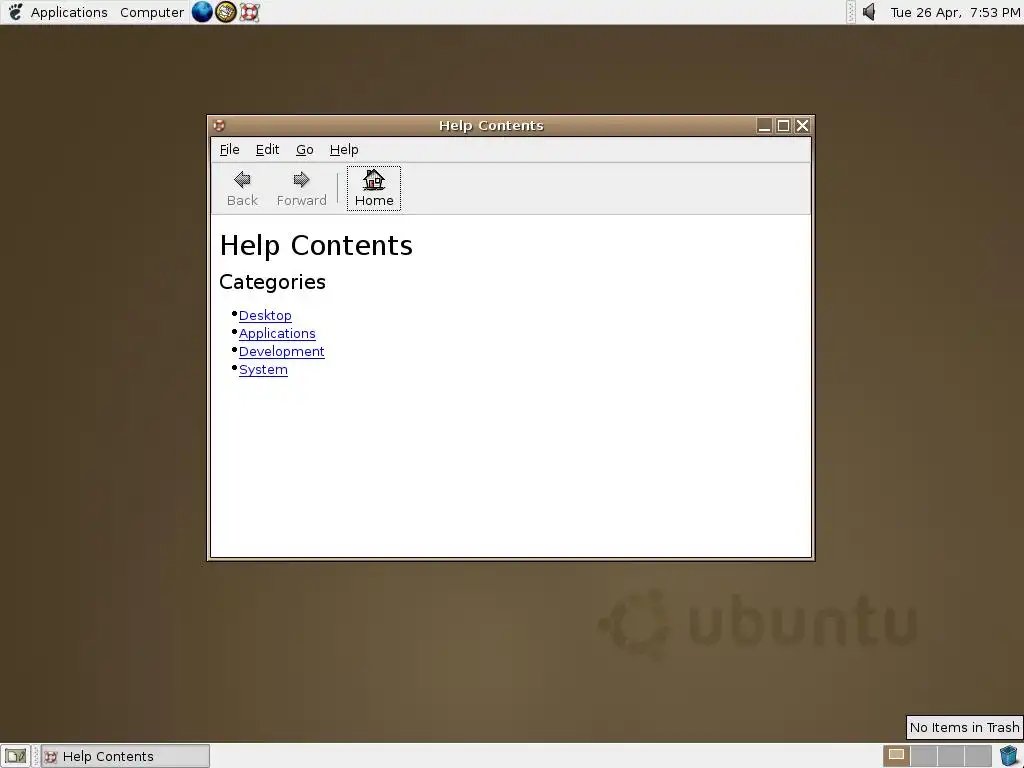Launch the help lifesaver panel icon

click(x=249, y=12)
